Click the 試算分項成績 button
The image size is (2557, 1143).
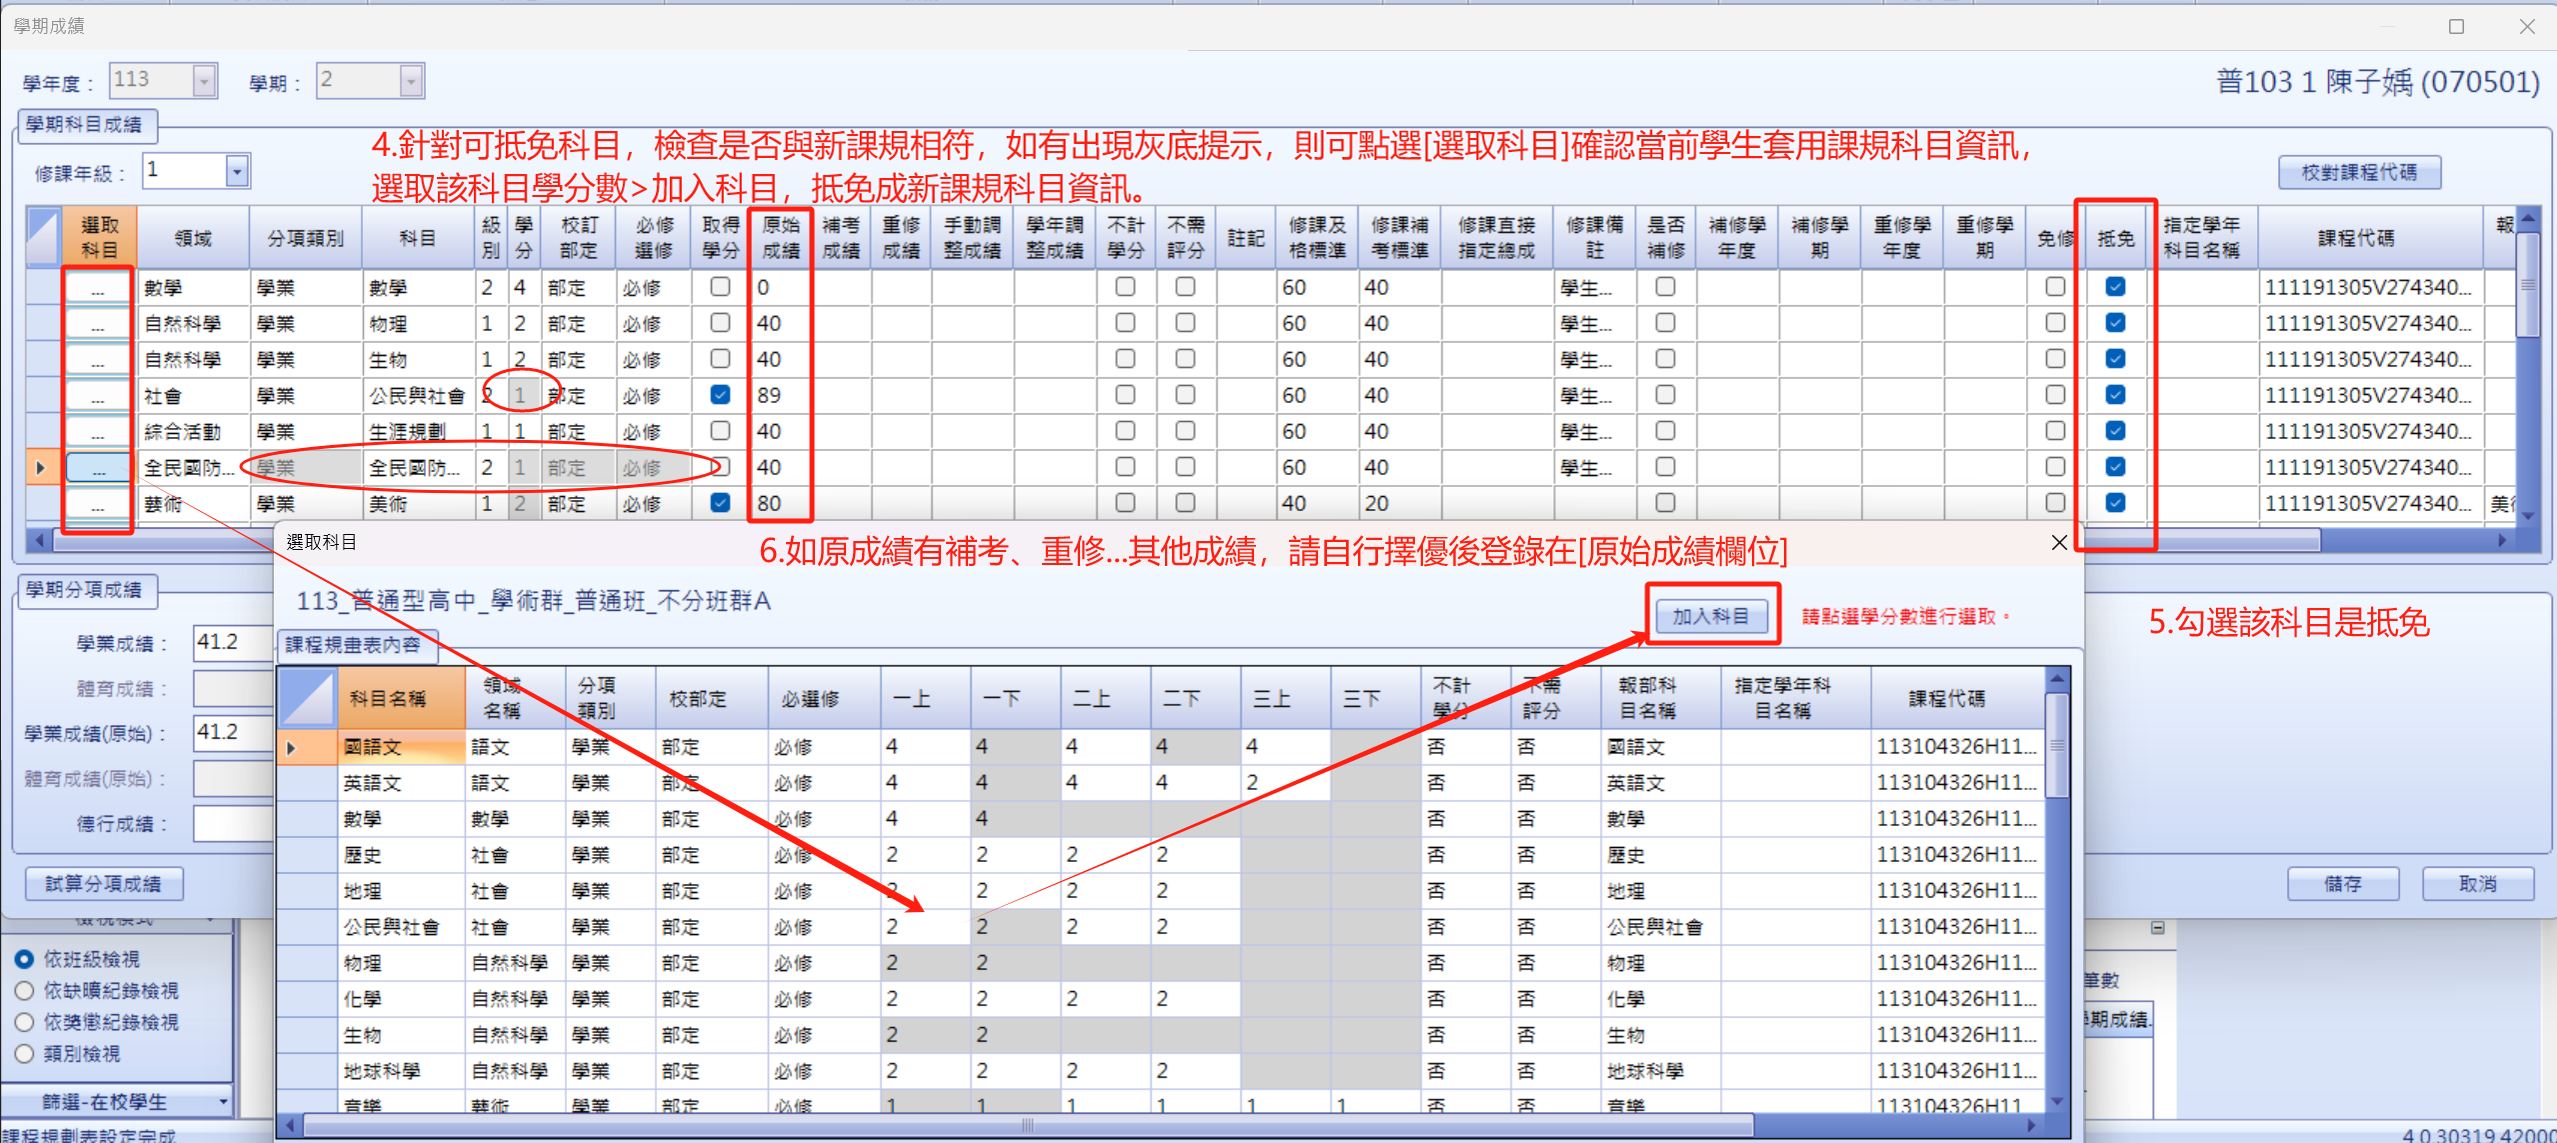[104, 884]
